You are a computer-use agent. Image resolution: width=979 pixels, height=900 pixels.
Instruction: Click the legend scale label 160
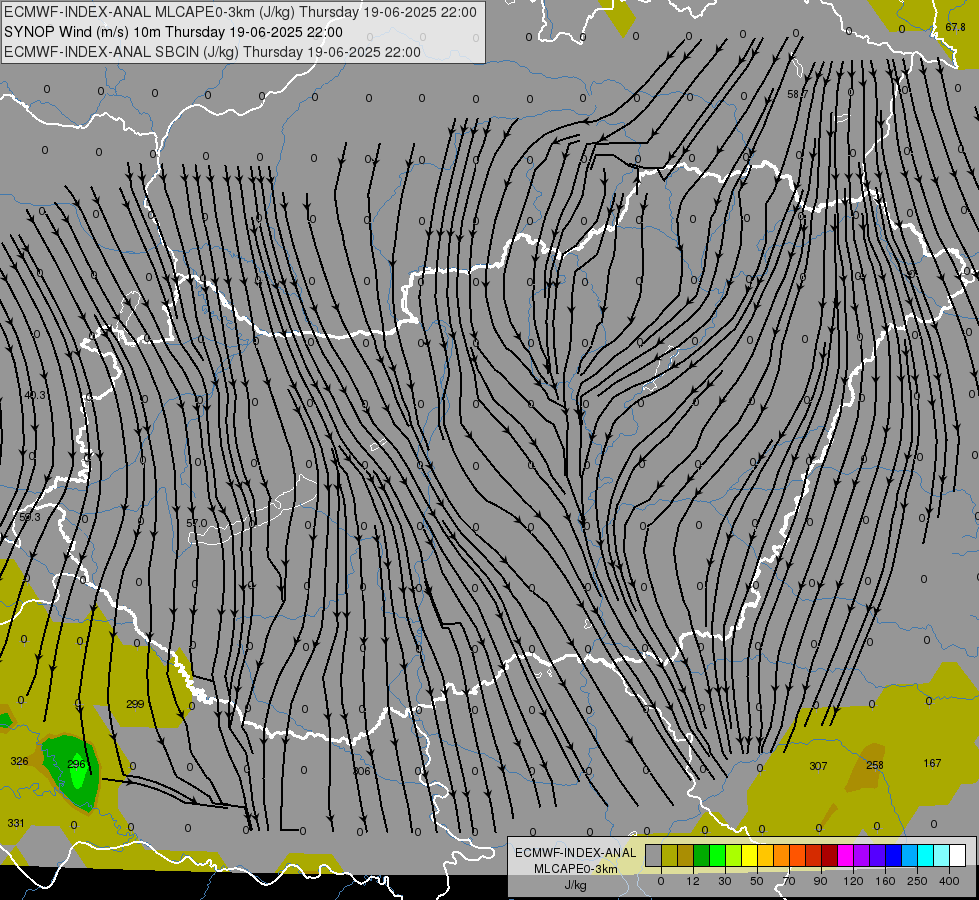(x=885, y=882)
